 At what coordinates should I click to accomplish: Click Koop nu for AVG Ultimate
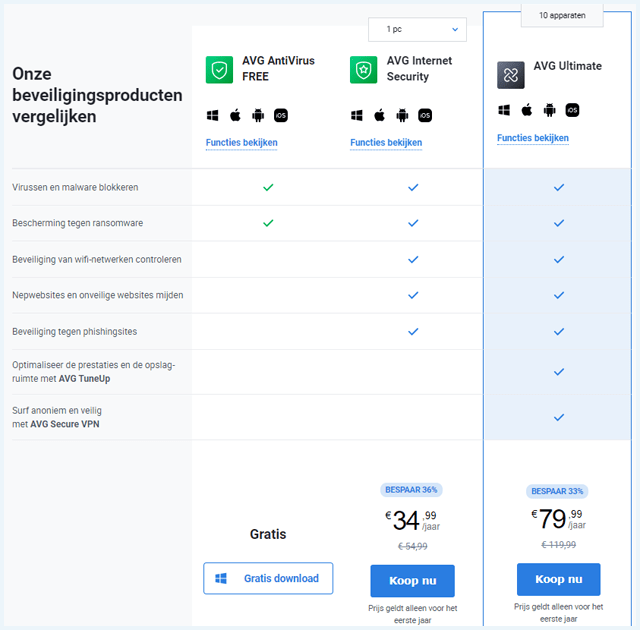[558, 579]
